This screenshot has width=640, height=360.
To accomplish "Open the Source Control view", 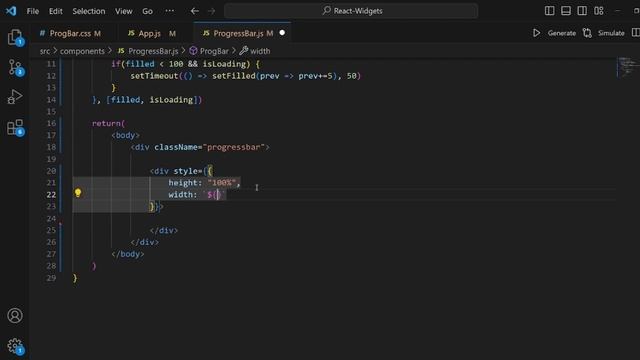I will (15, 67).
